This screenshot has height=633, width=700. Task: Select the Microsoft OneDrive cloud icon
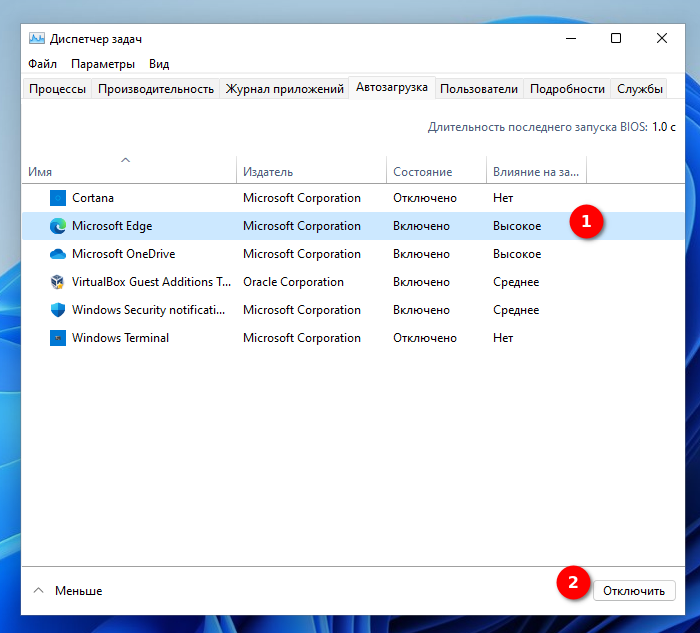[x=58, y=254]
